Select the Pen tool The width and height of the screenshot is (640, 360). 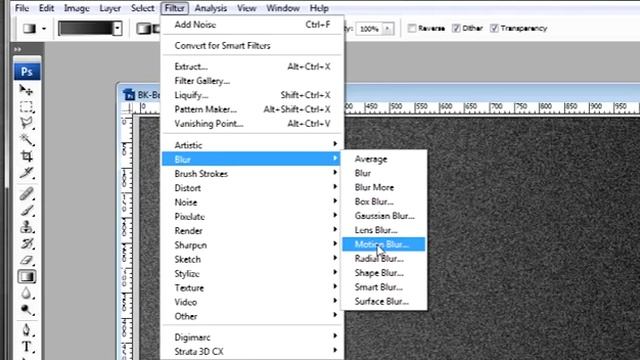(x=27, y=330)
